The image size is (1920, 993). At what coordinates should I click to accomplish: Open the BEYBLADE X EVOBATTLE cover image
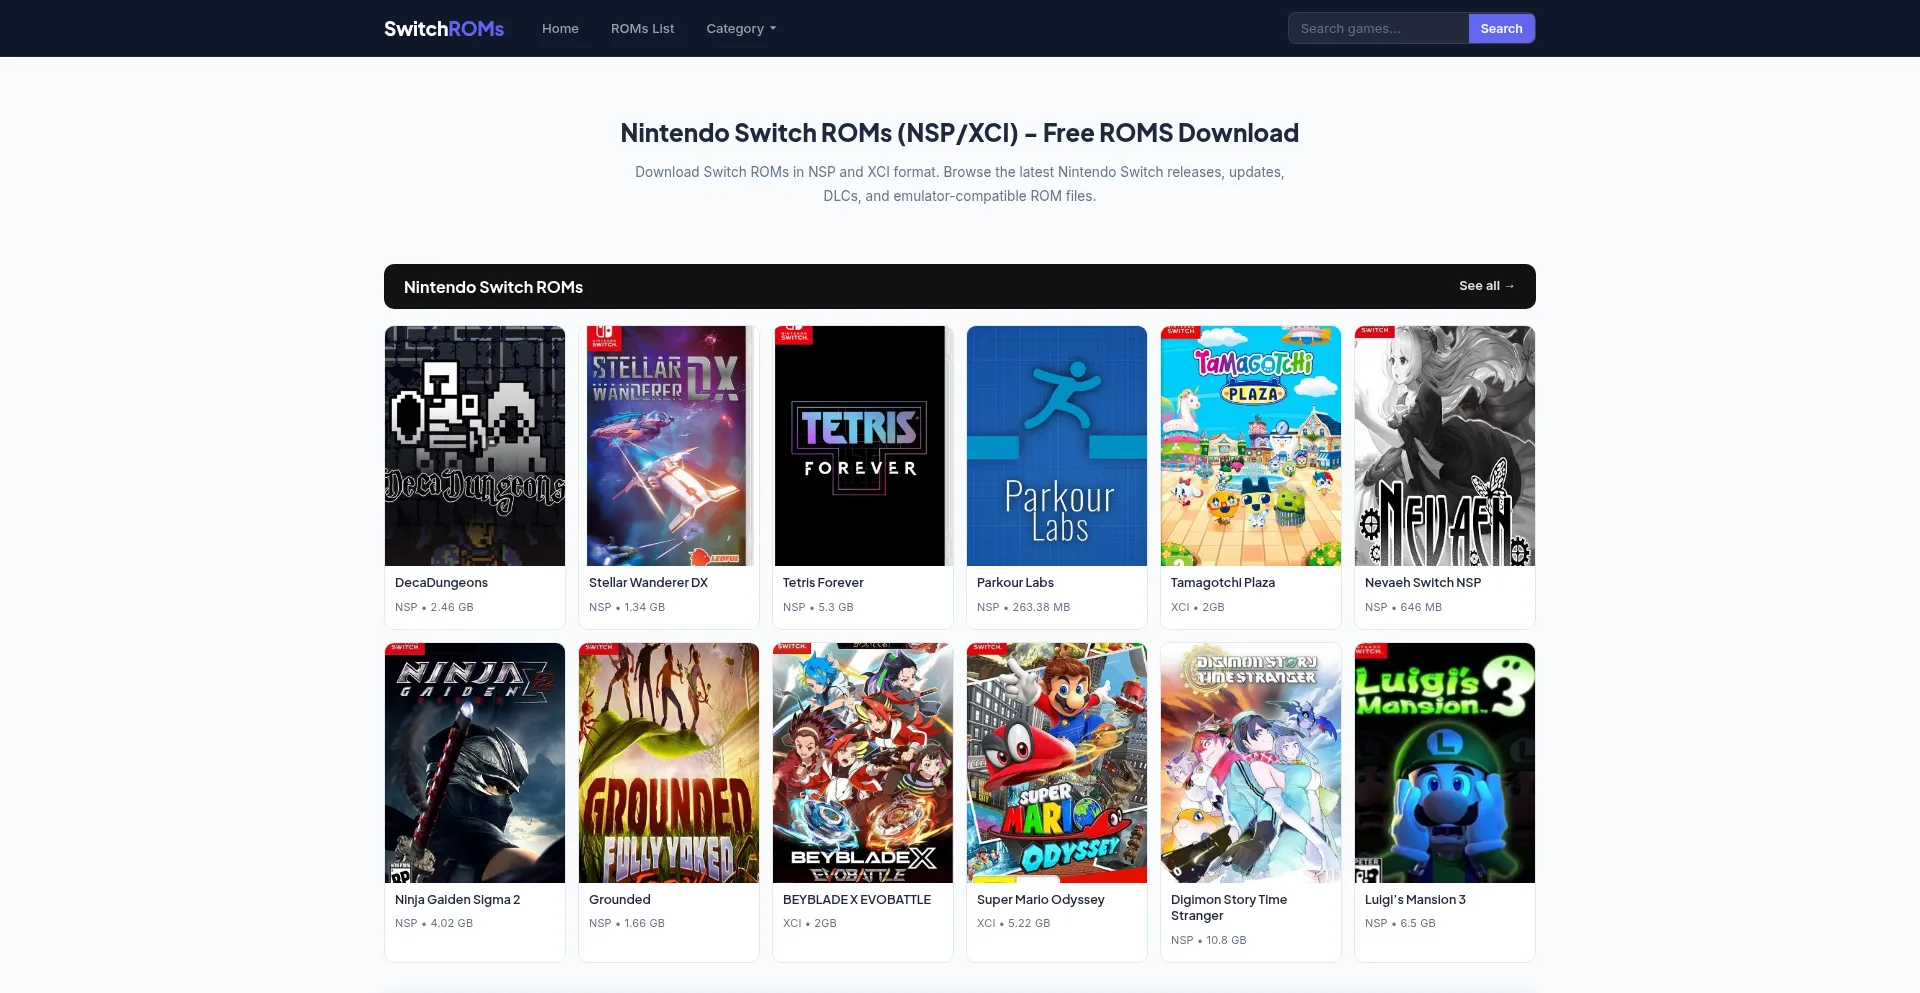tap(863, 763)
